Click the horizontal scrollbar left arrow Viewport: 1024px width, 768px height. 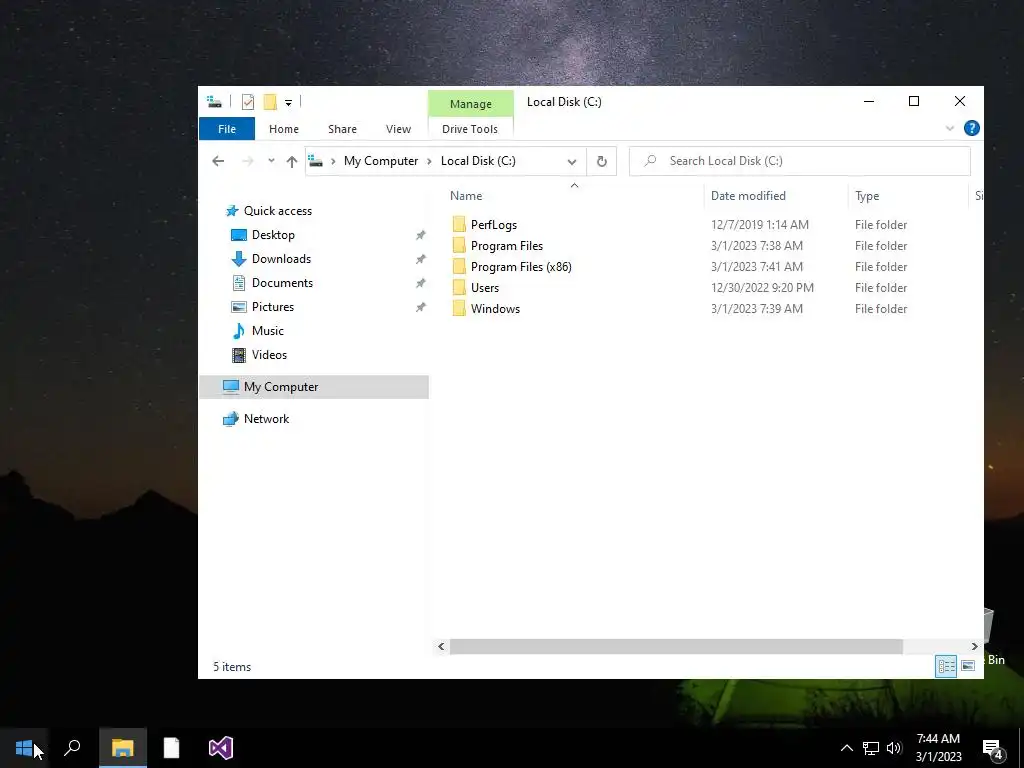click(441, 647)
